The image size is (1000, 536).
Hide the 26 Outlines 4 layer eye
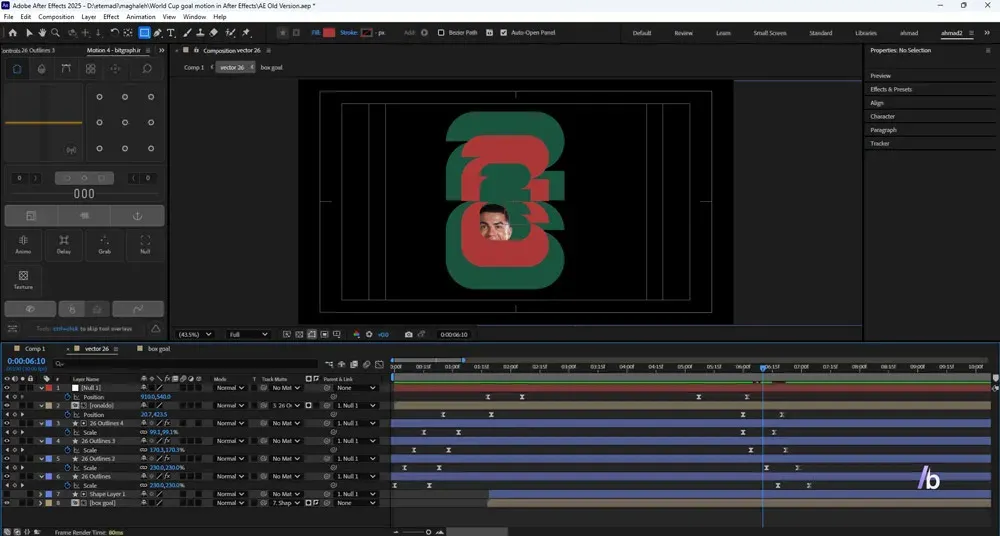(7, 423)
